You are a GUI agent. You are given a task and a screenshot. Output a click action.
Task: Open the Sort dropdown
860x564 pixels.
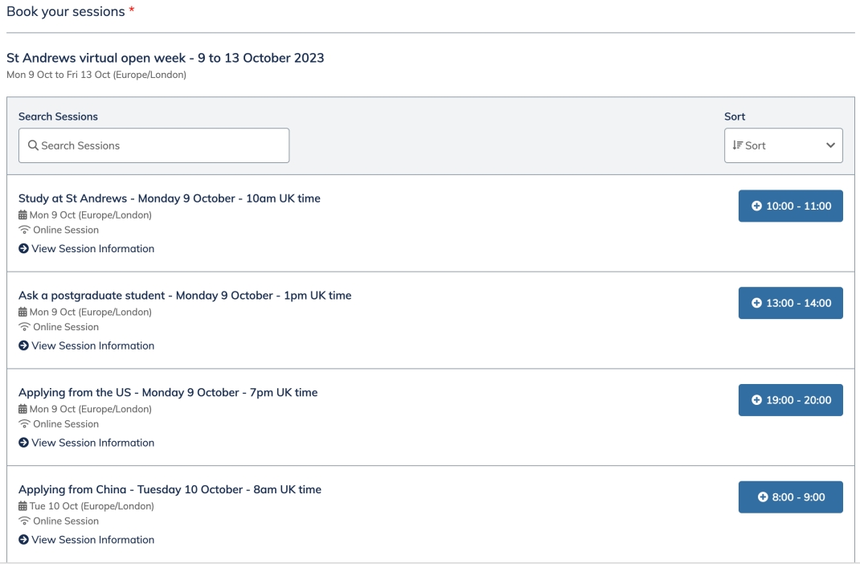click(x=783, y=146)
